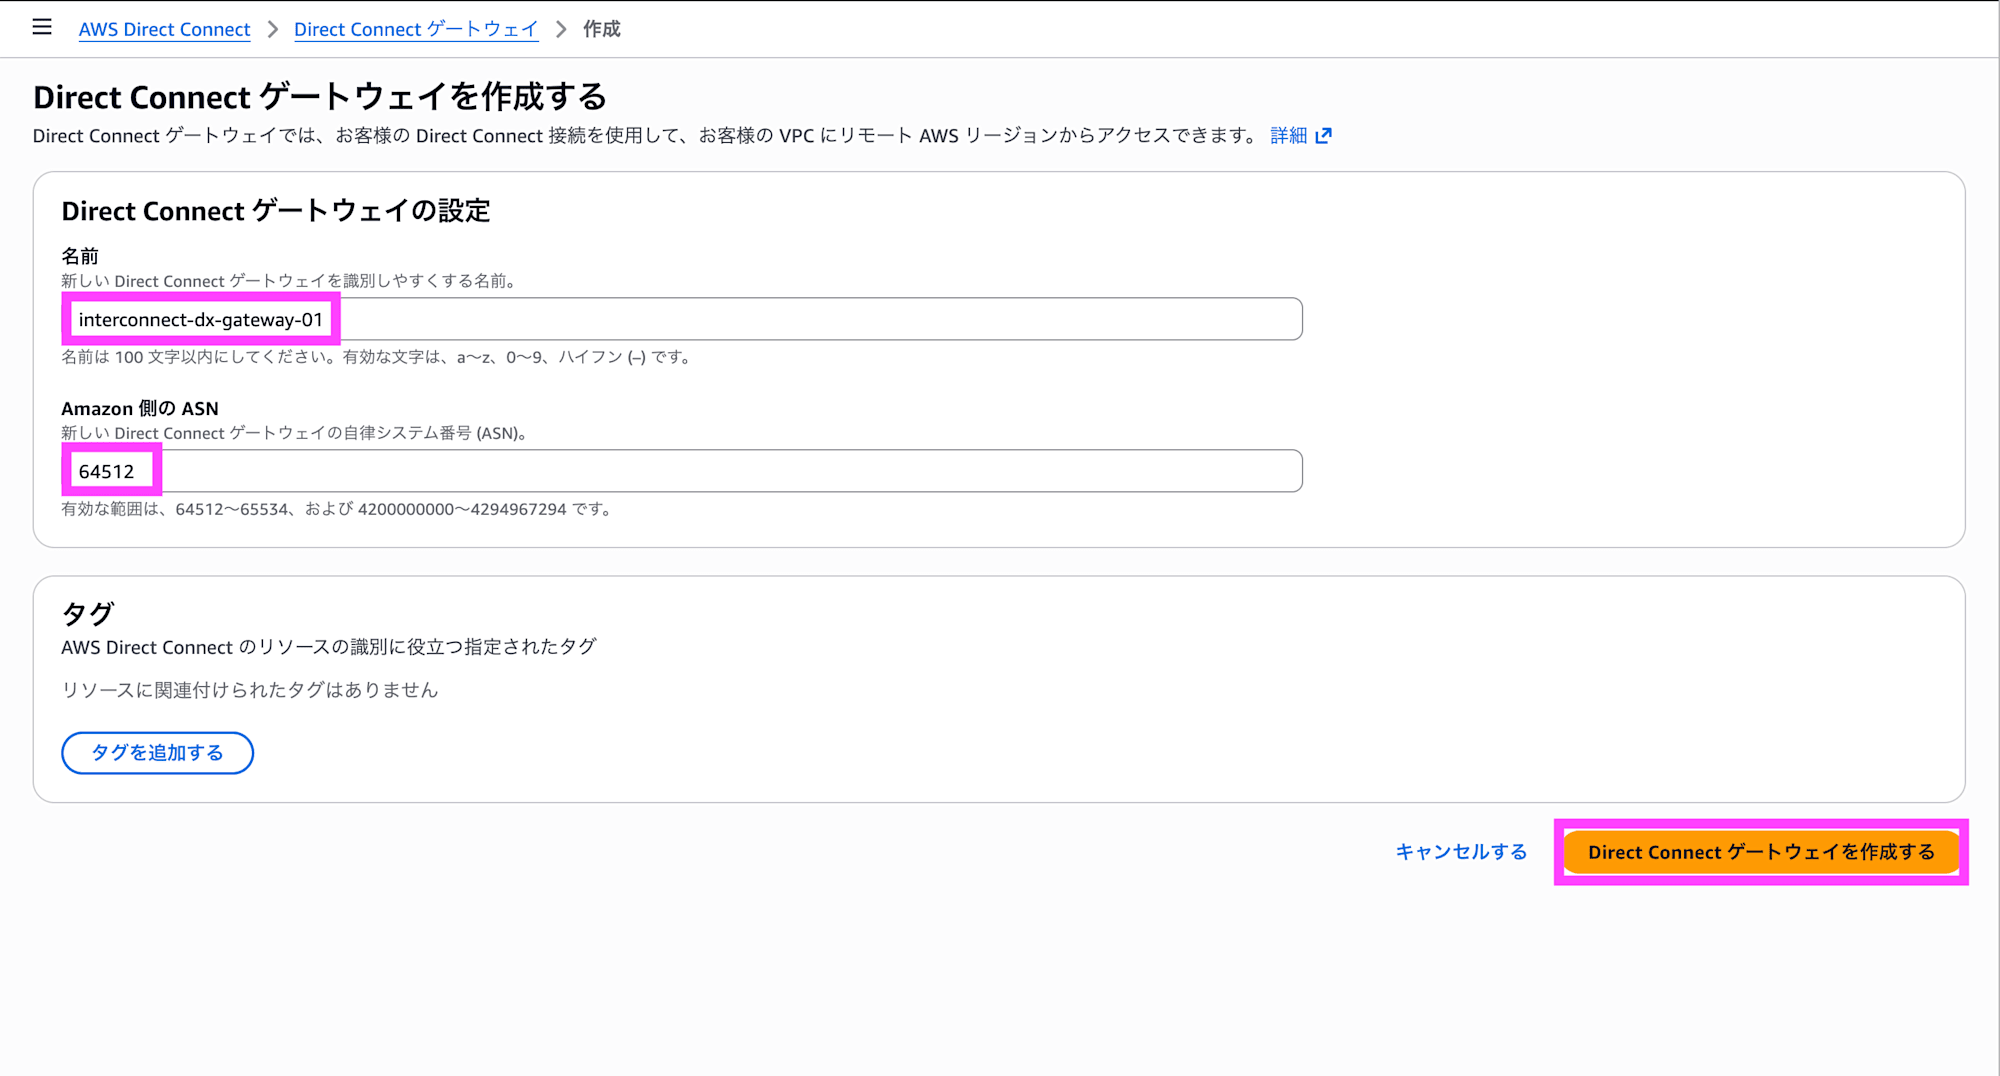2000x1076 pixels.
Task: Open the navigation menu via hamburger icon
Action: pyautogui.click(x=41, y=27)
